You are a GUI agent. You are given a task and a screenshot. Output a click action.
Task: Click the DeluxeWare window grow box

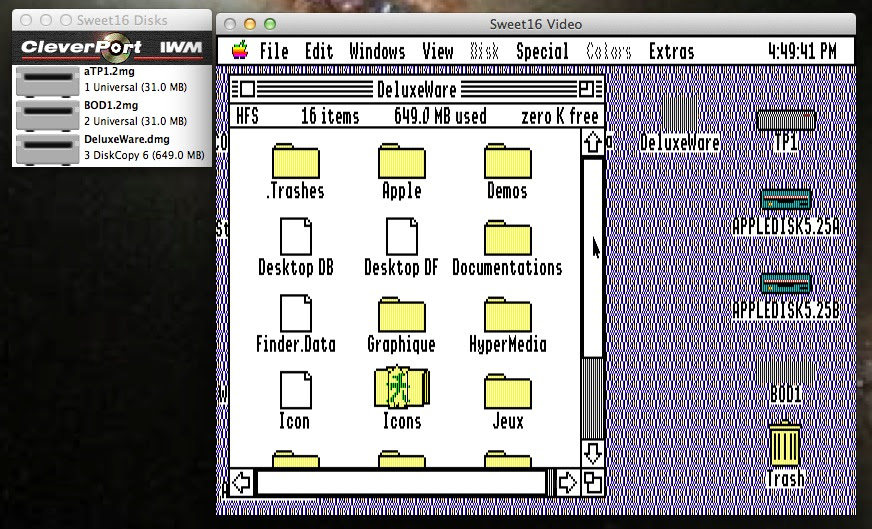pos(592,482)
